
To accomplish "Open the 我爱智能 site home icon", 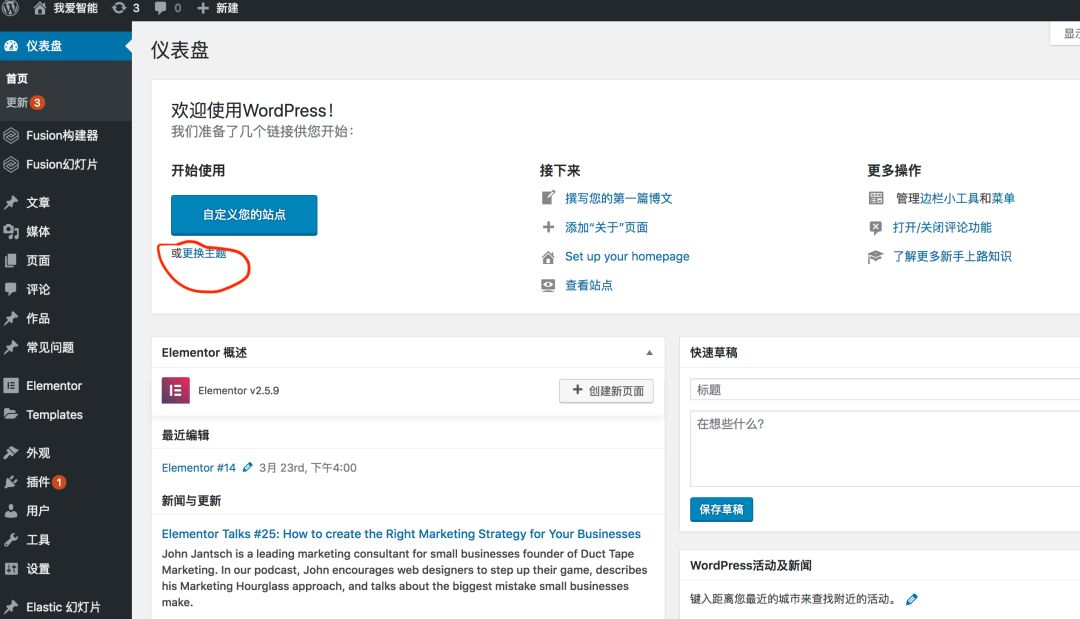I will (x=40, y=8).
